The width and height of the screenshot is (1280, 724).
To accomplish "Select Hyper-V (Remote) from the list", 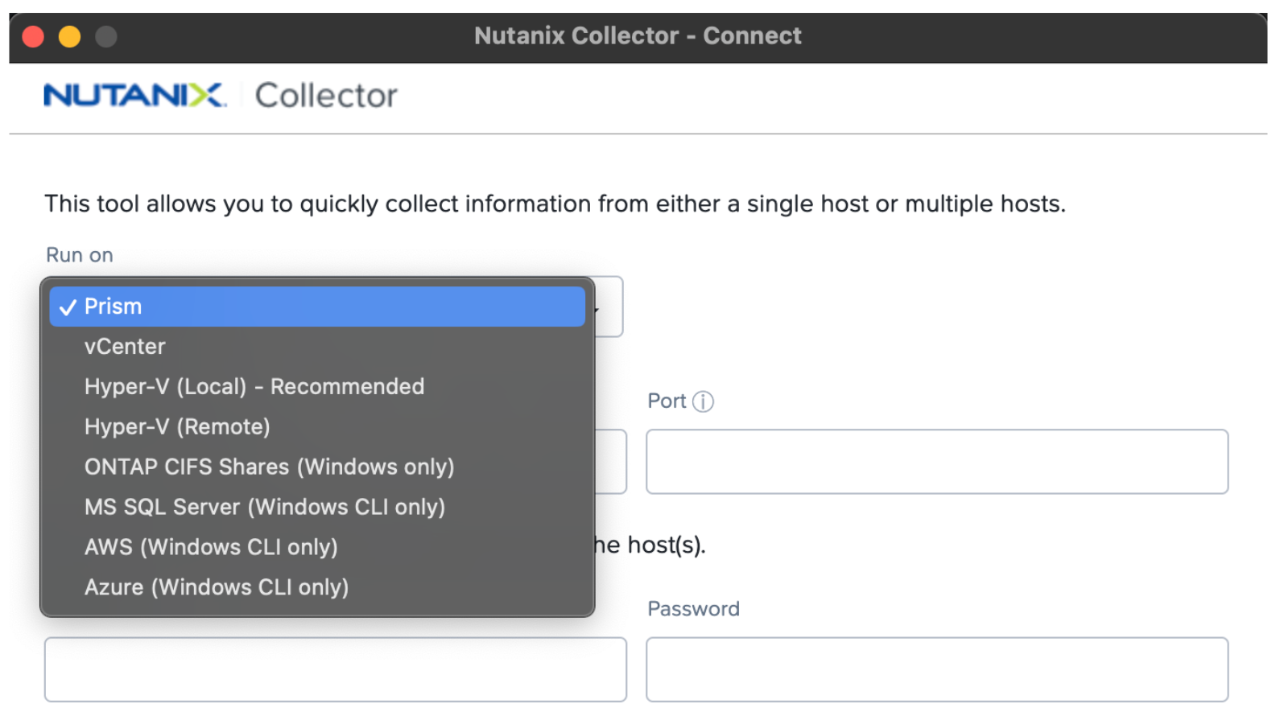I will pyautogui.click(x=178, y=426).
